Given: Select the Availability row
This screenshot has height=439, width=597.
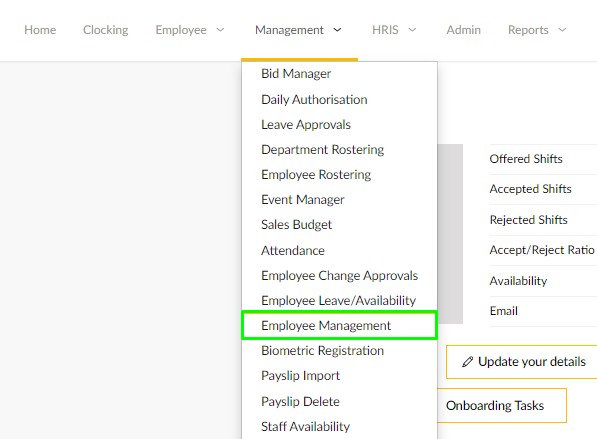Looking at the screenshot, I should click(543, 281).
